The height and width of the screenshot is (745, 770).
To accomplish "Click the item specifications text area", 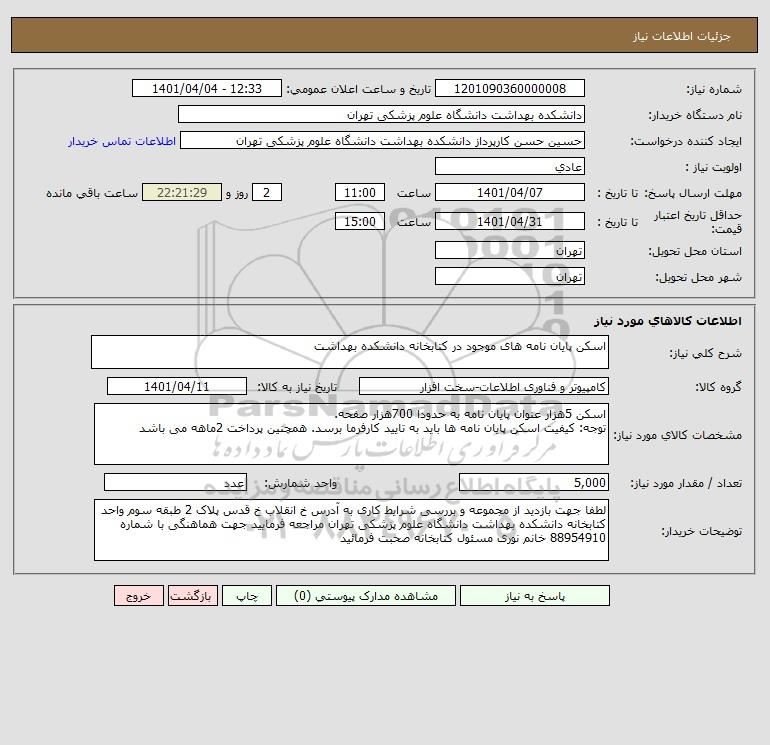I will tap(351, 434).
